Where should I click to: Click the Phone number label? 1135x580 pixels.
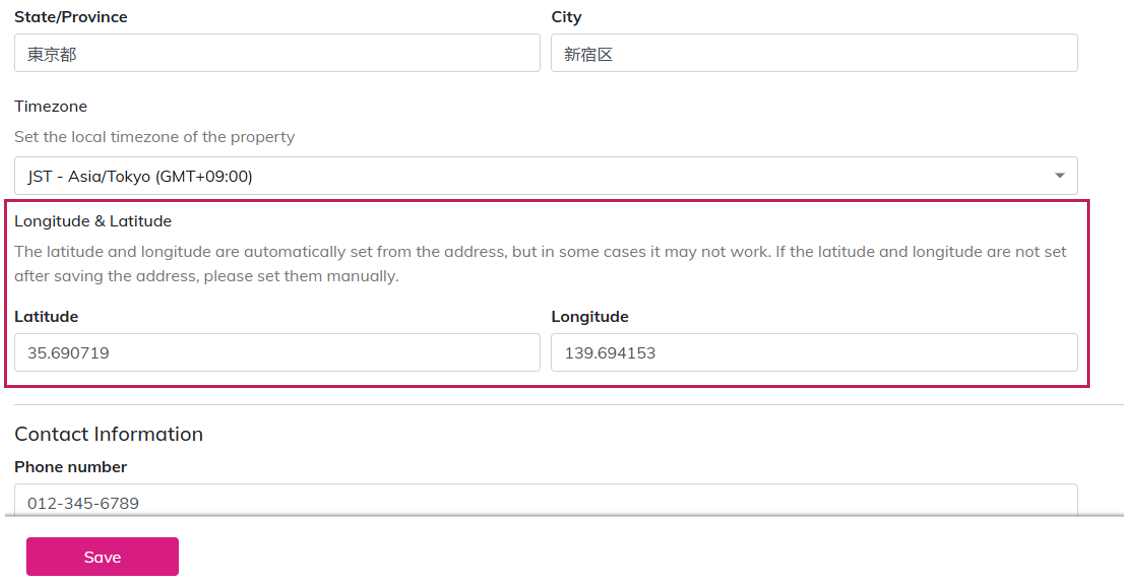pos(71,467)
